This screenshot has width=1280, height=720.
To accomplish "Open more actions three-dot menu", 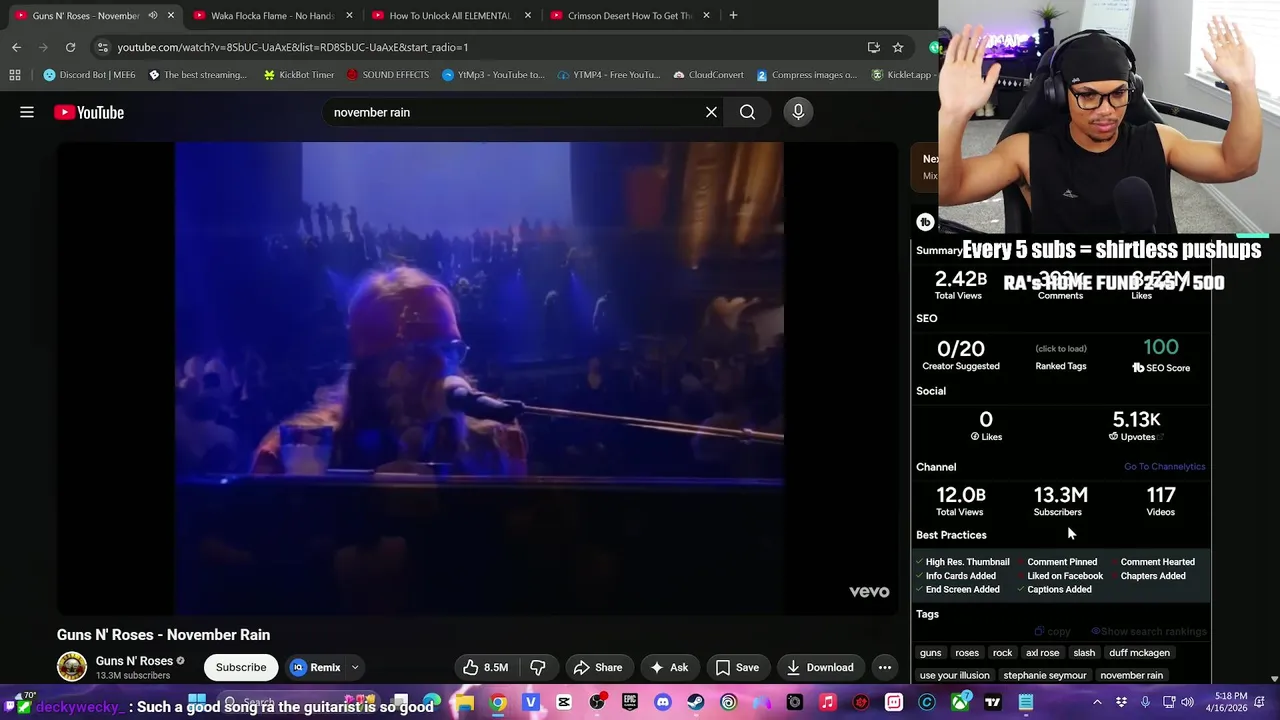I will tap(885, 667).
